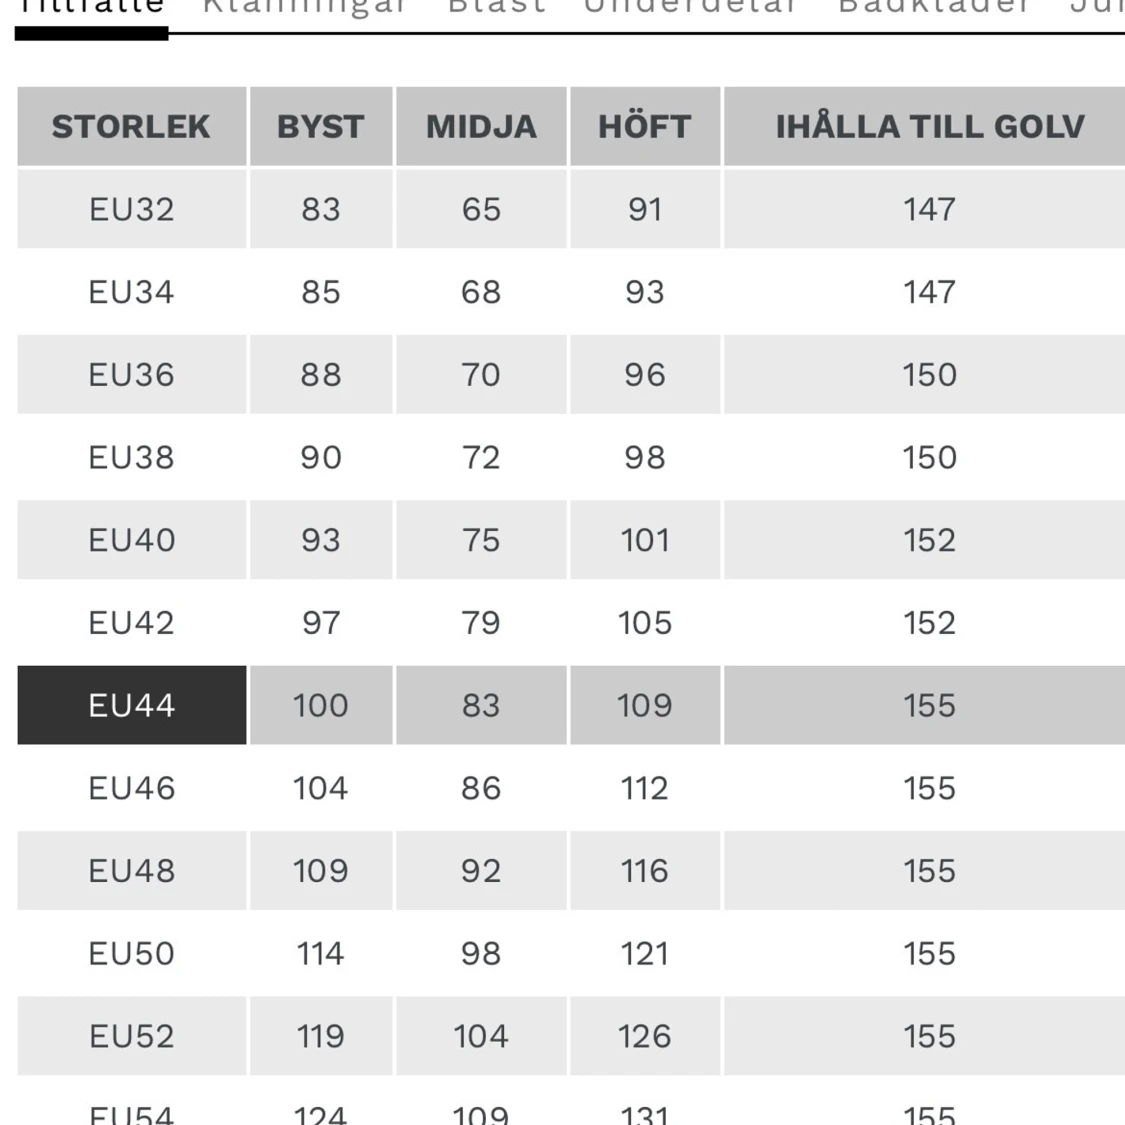Pick the EU40 size row

pyautogui.click(x=571, y=540)
